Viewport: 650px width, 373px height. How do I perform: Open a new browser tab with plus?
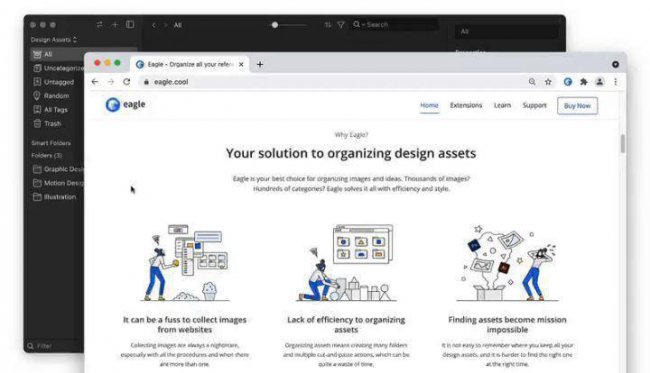click(260, 64)
